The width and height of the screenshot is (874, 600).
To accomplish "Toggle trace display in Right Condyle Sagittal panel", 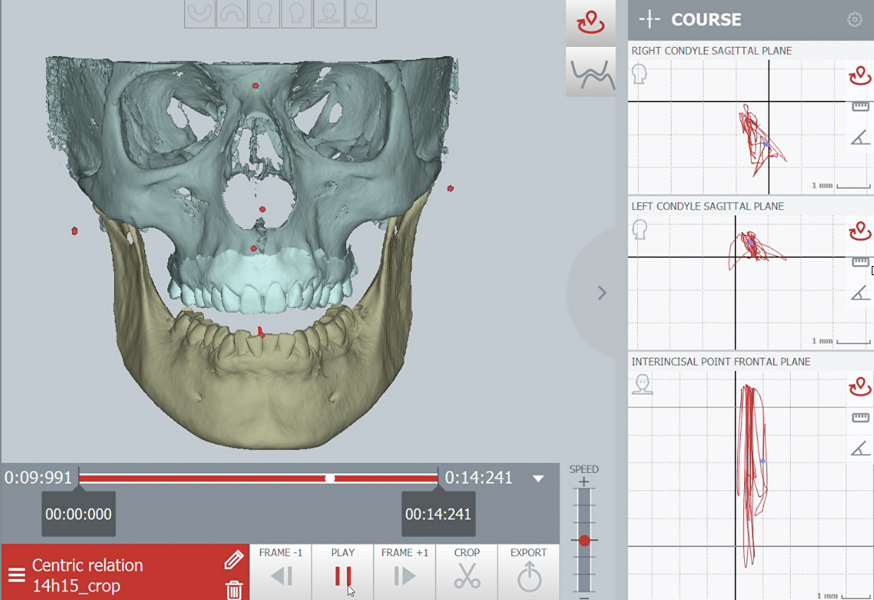I will 859,76.
